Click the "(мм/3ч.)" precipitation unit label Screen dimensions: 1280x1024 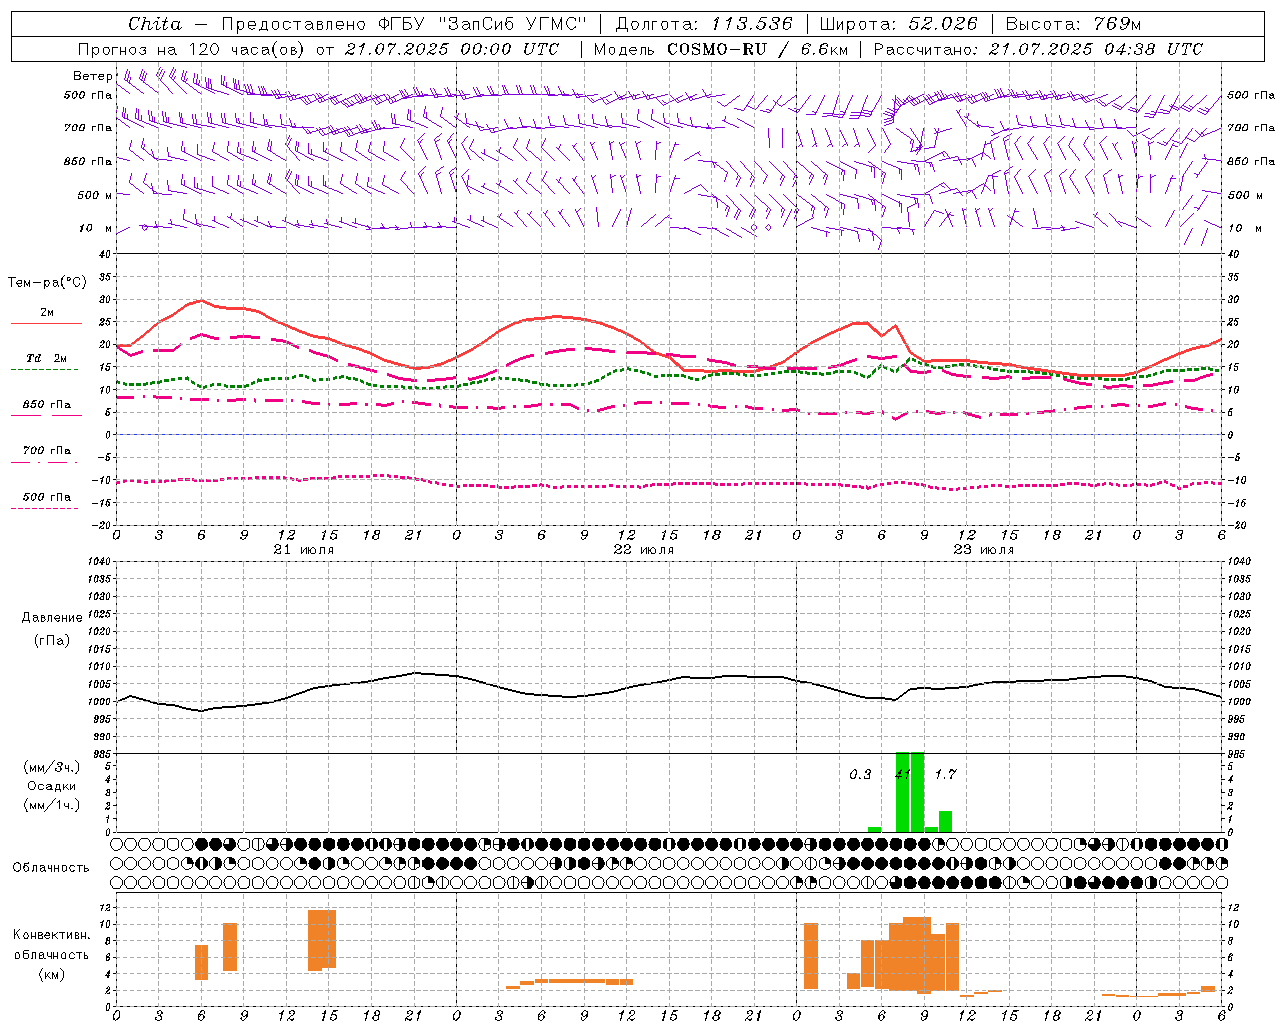[52, 767]
